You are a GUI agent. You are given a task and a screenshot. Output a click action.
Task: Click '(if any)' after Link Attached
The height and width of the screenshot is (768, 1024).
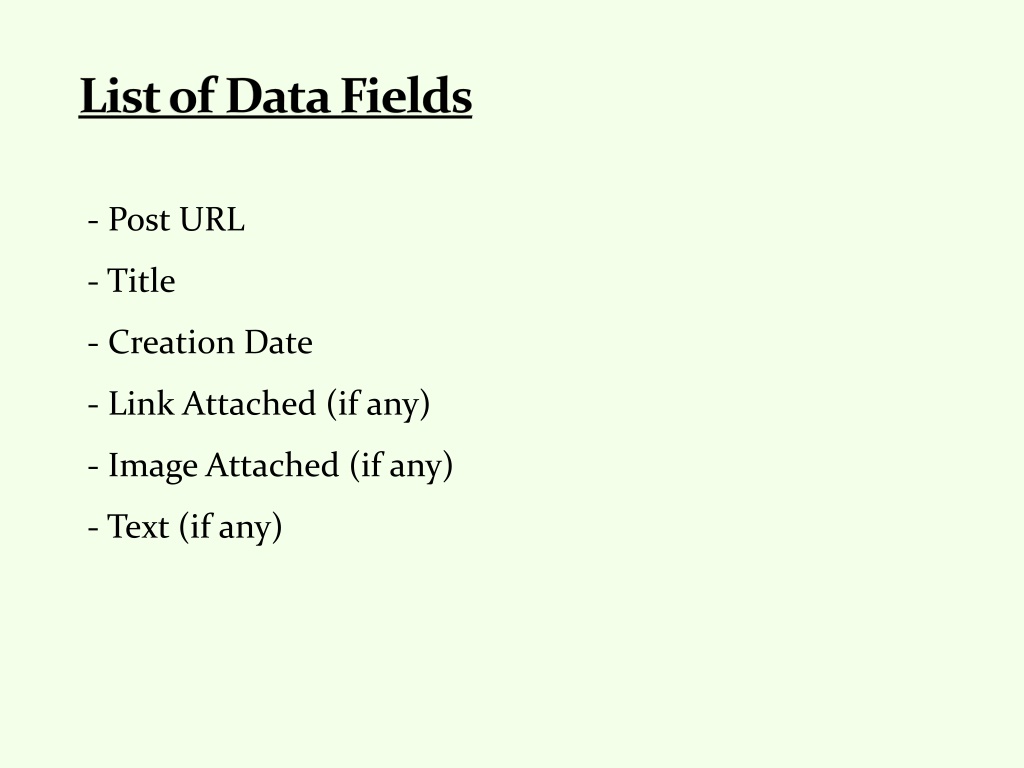[378, 404]
